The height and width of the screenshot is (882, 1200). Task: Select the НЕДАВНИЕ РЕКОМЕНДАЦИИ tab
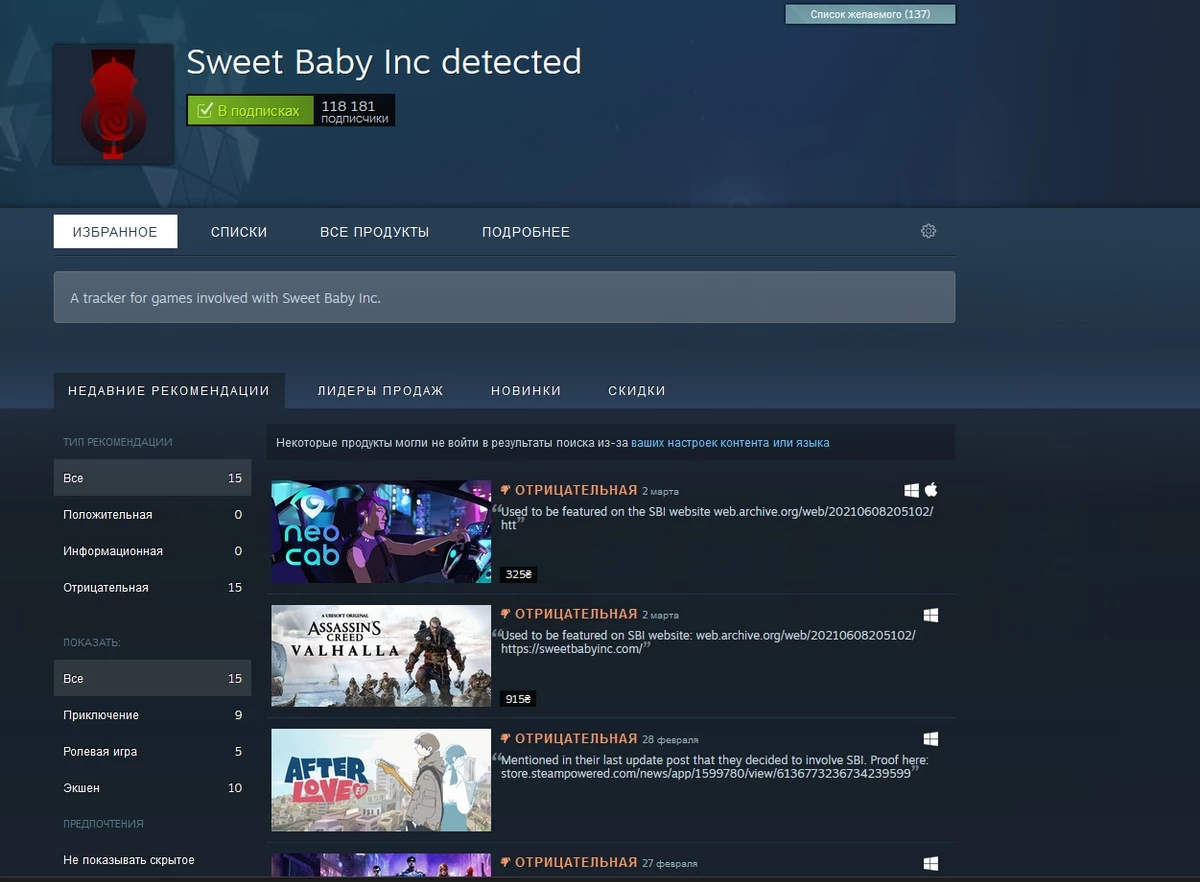169,391
